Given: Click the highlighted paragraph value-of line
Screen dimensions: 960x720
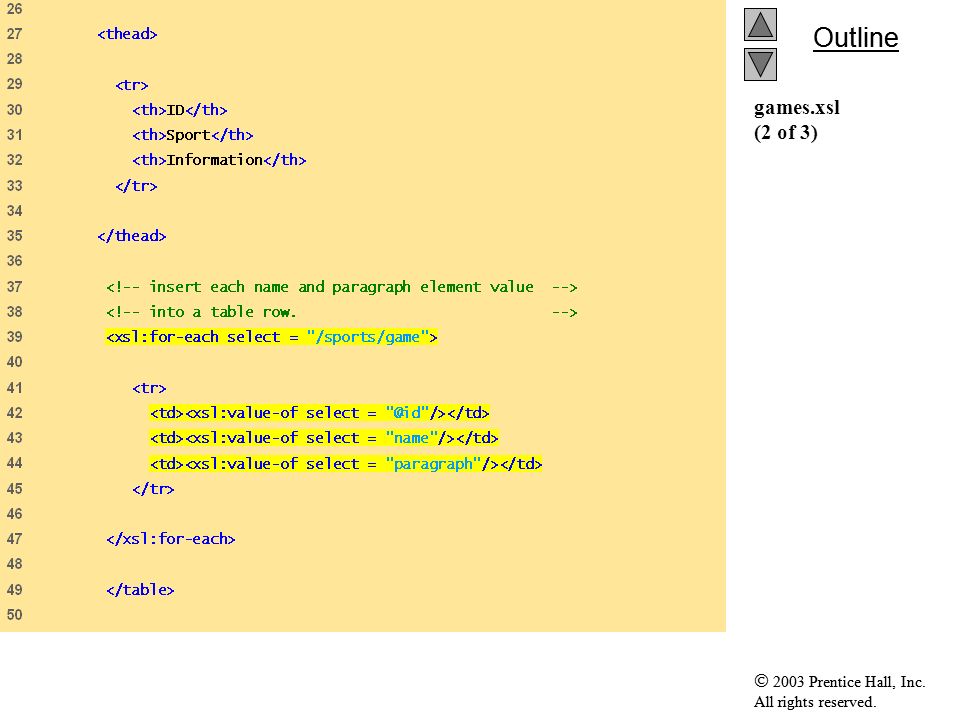Looking at the screenshot, I should point(346,464).
